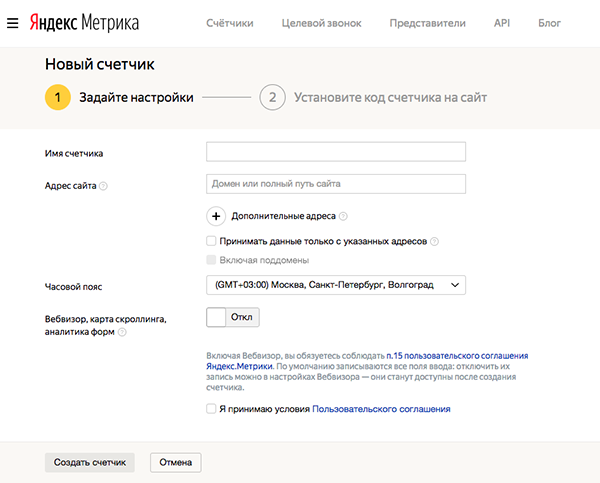Toggle the Вебвизор switch labeled Откл
The width and height of the screenshot is (600, 483).
[x=232, y=317]
